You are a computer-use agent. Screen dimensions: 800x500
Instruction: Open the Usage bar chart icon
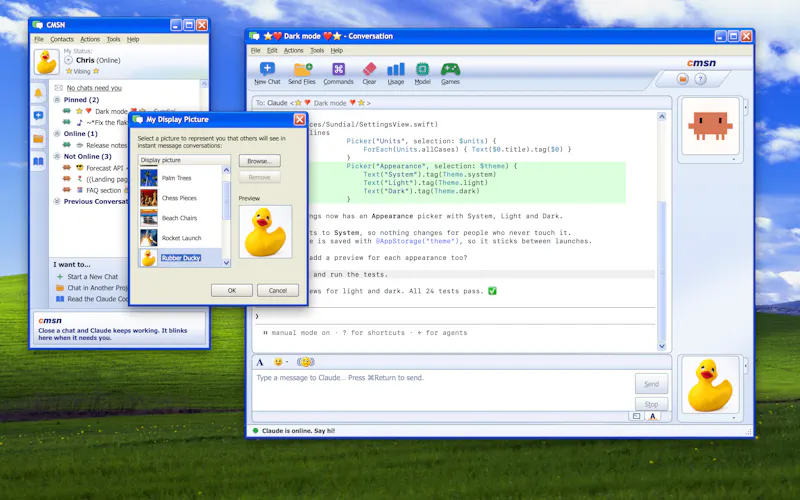pyautogui.click(x=395, y=69)
